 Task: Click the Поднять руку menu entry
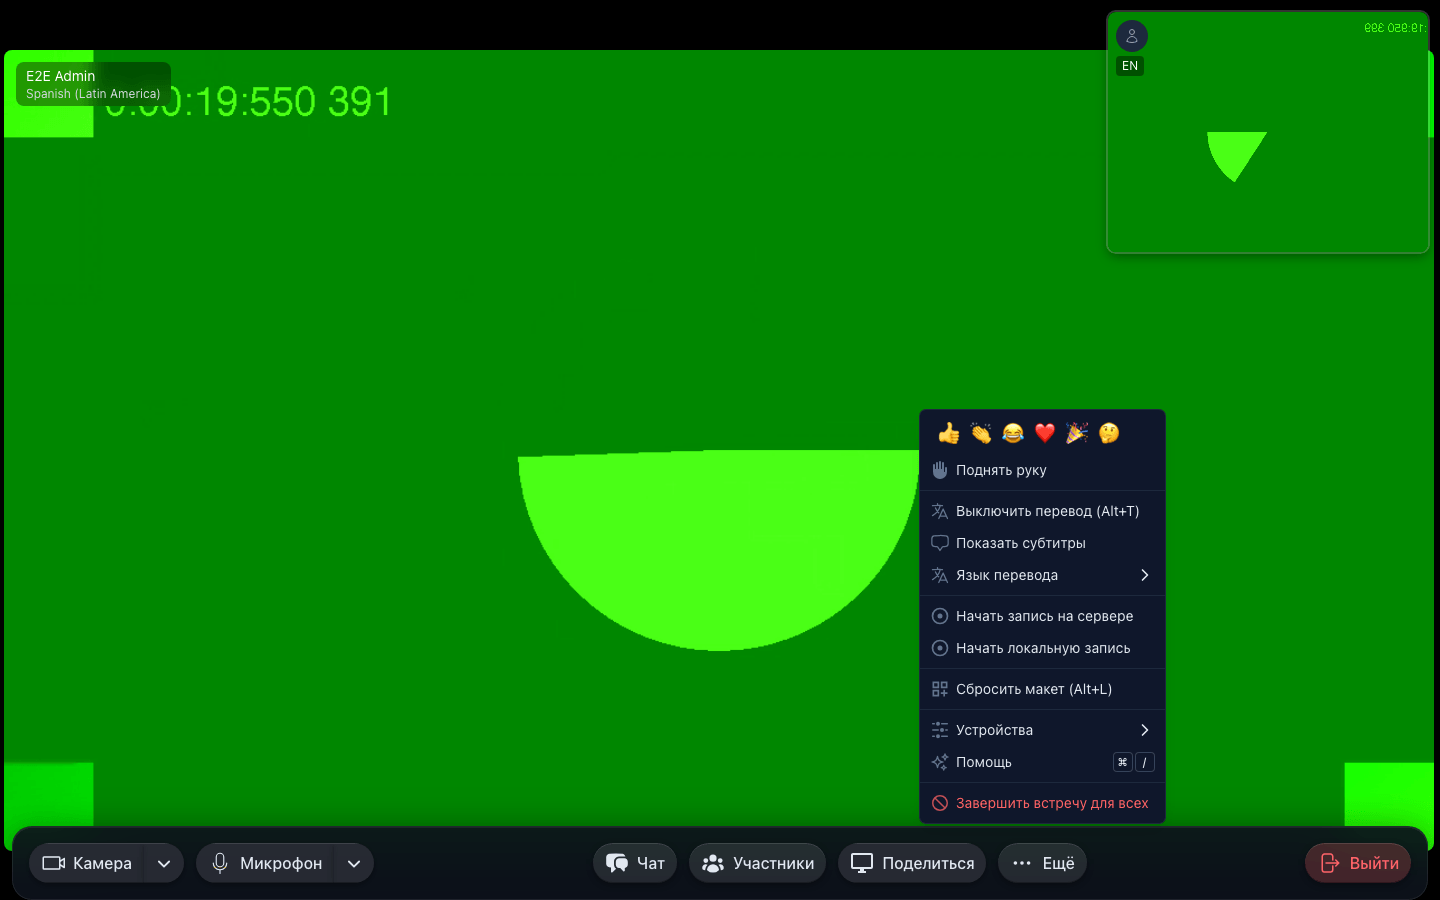[1042, 470]
